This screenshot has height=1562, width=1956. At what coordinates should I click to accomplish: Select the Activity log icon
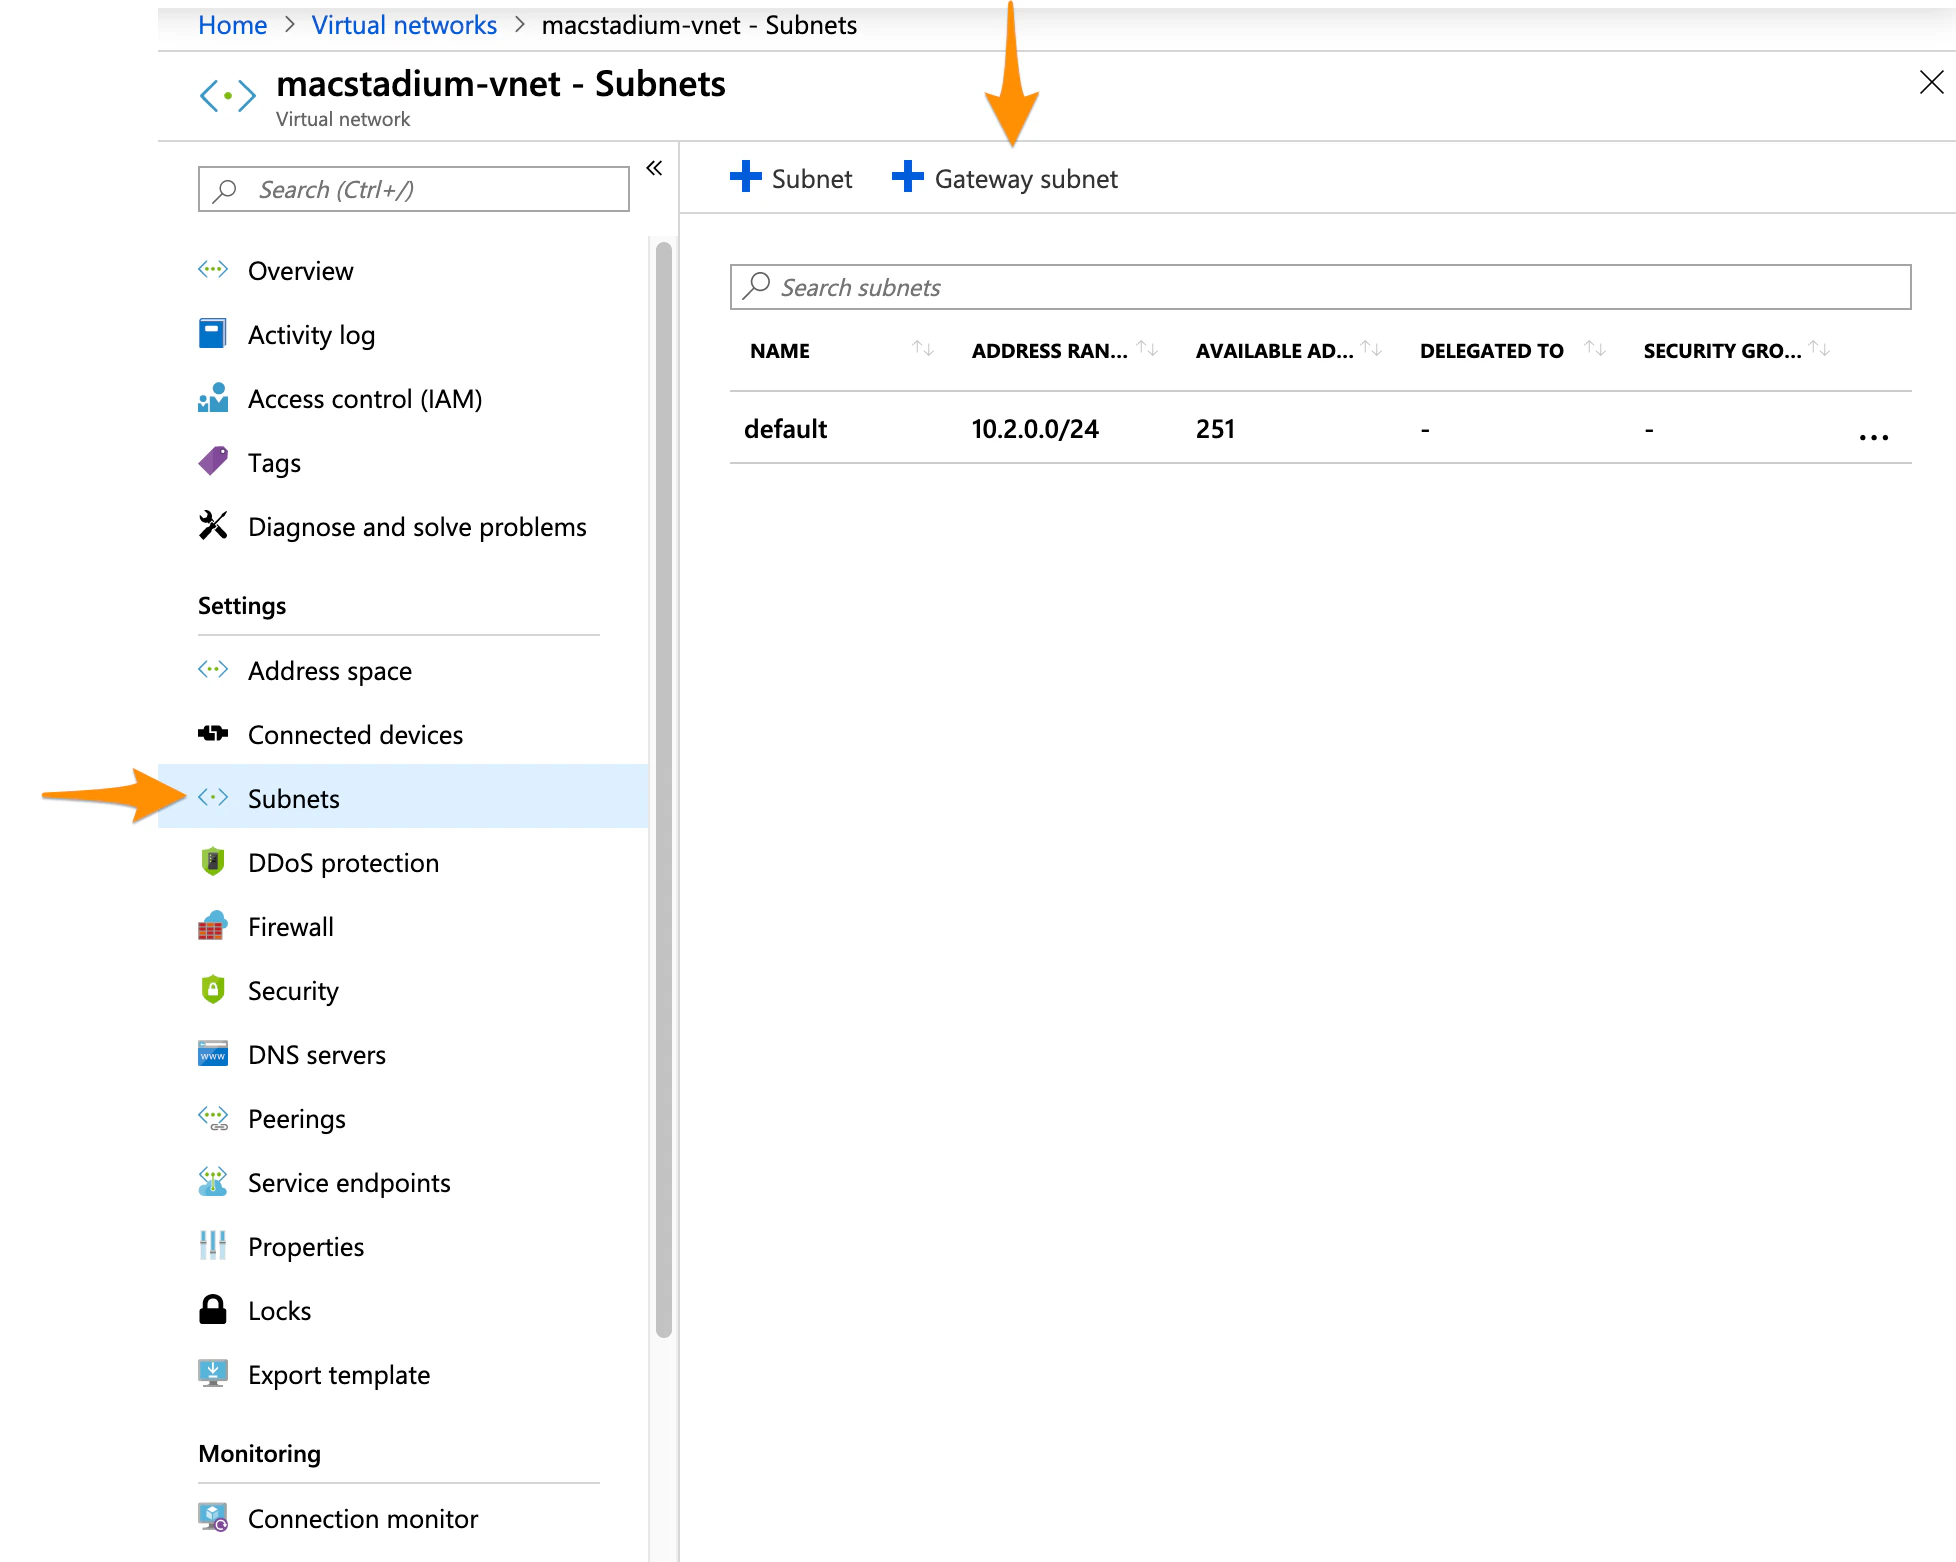pos(213,334)
